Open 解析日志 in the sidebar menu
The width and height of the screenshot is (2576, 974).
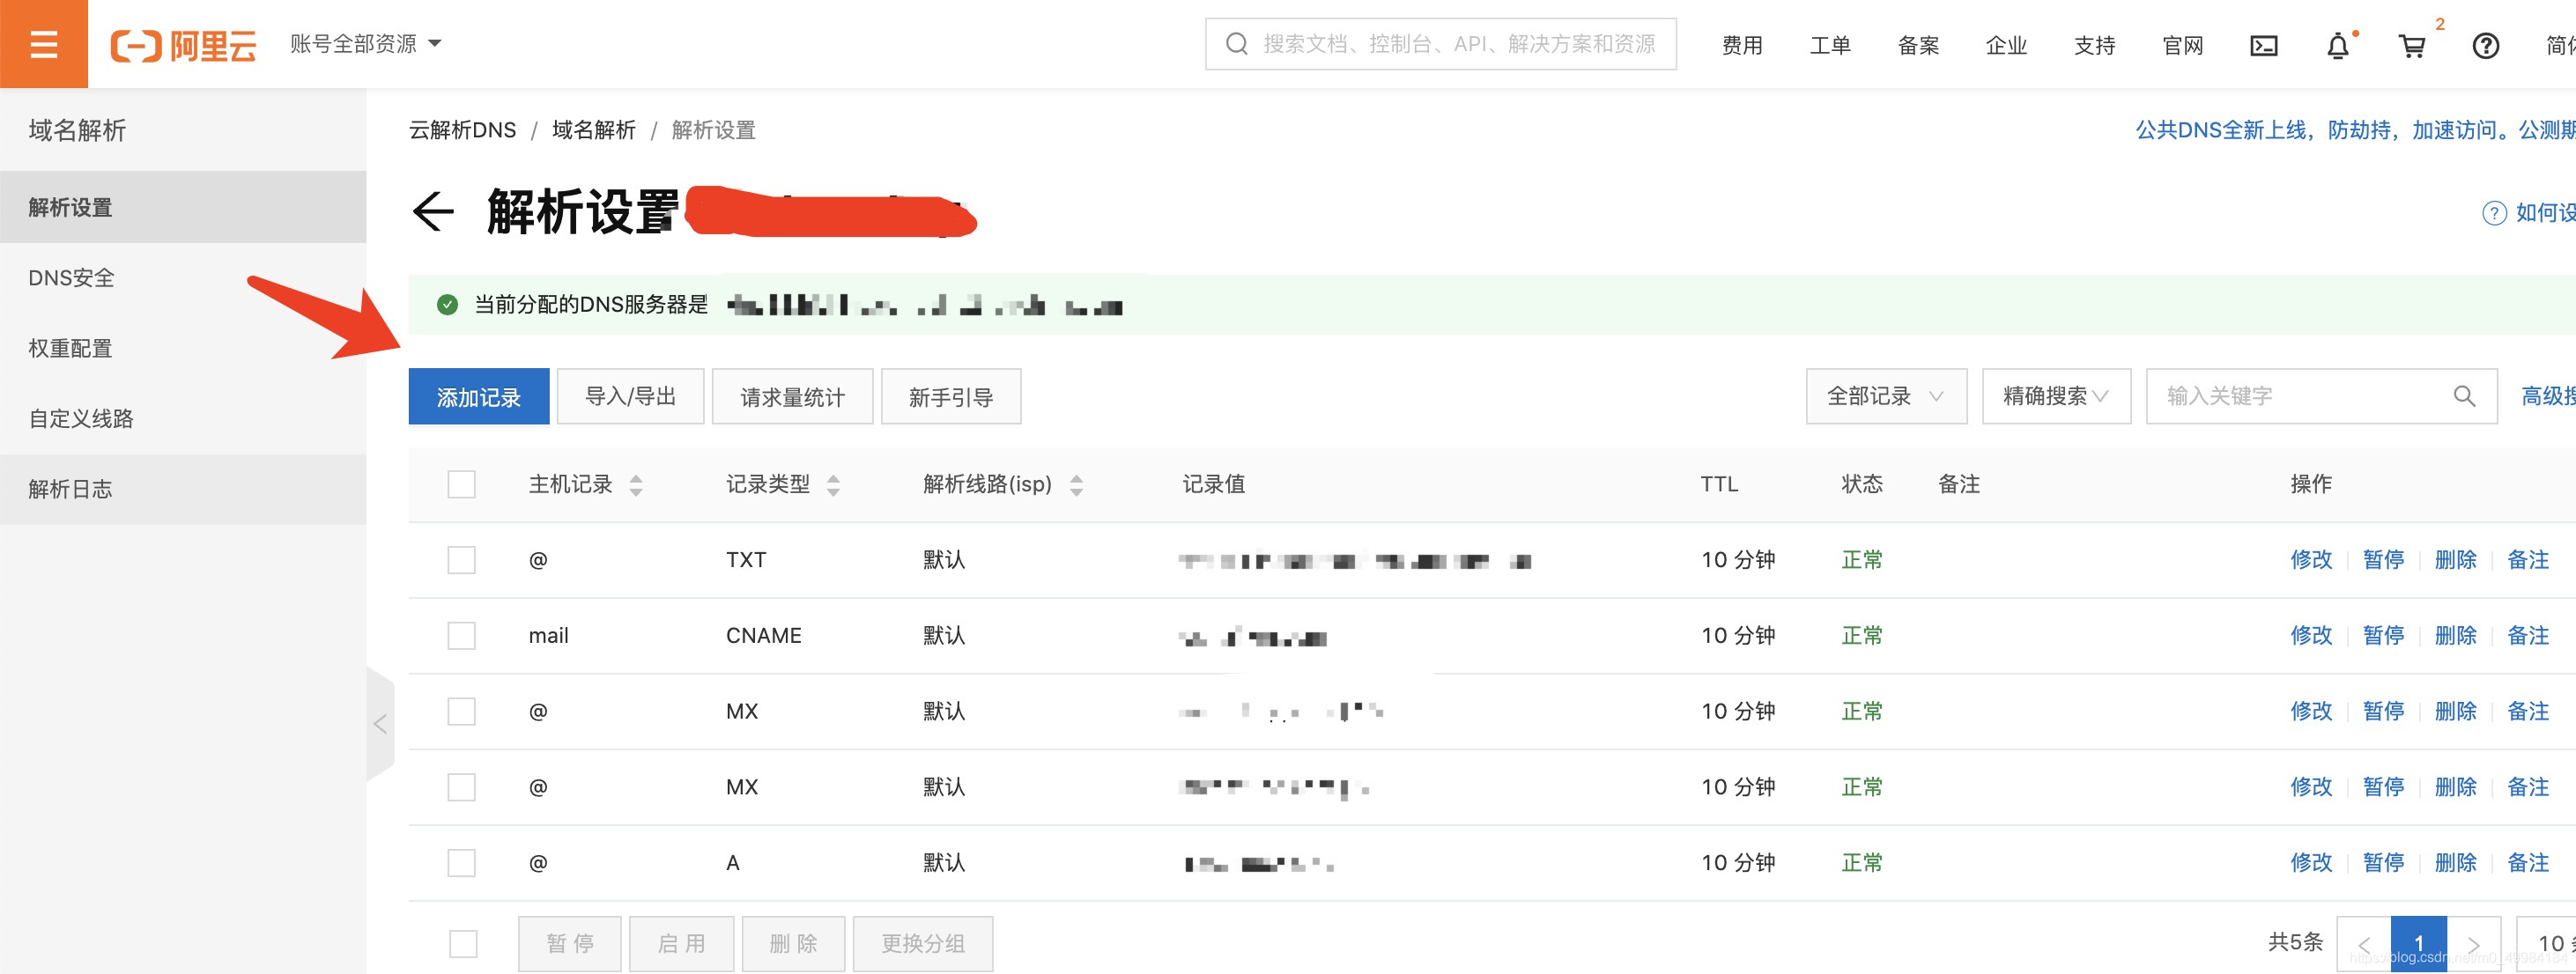pyautogui.click(x=70, y=489)
